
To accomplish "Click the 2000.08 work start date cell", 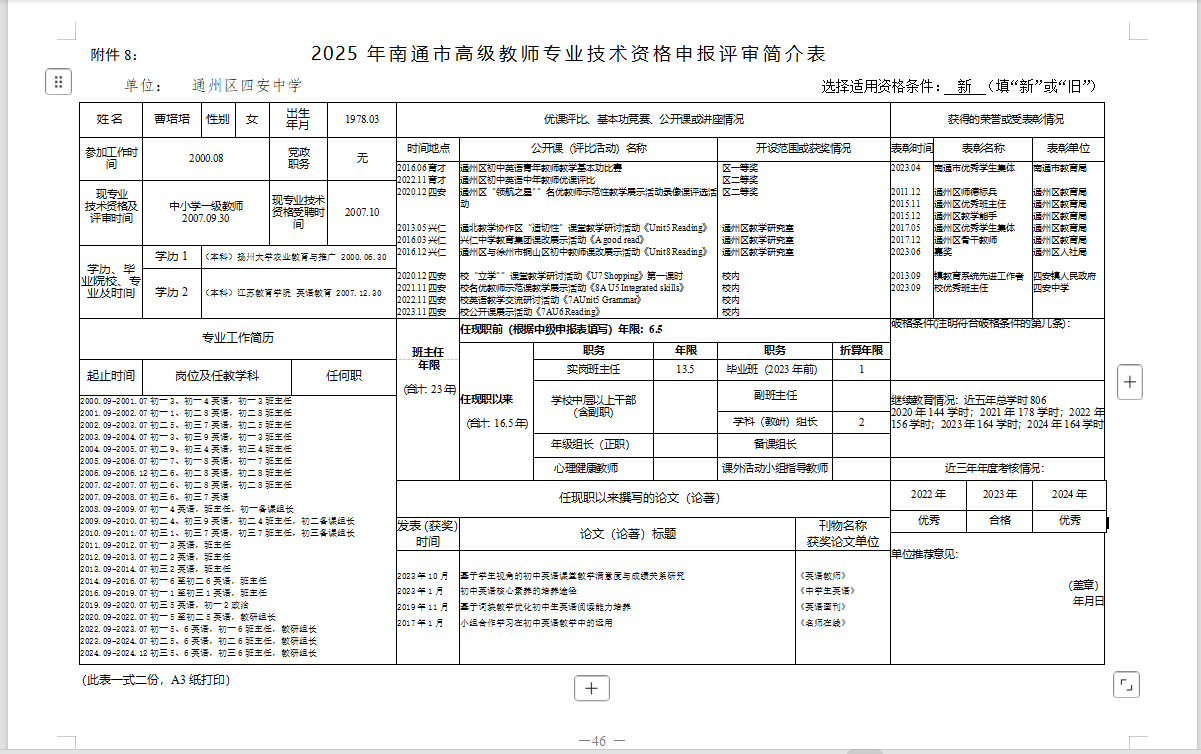I will pyautogui.click(x=206, y=158).
